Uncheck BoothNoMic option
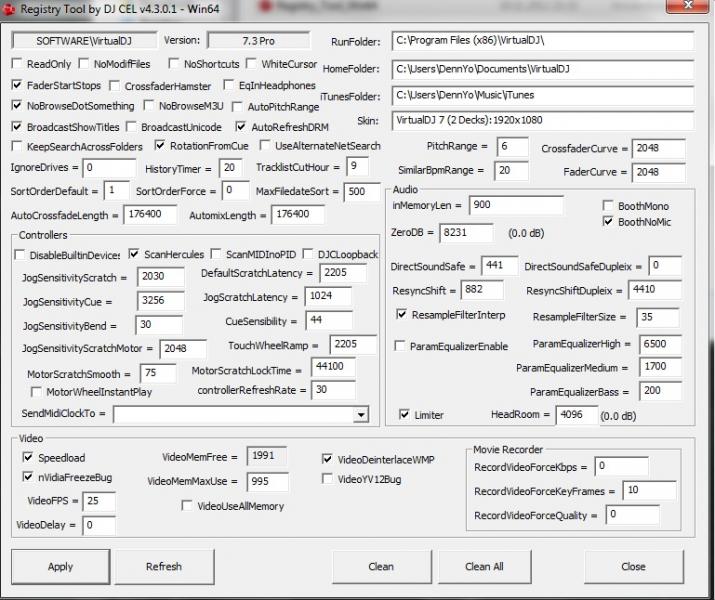 [x=608, y=222]
